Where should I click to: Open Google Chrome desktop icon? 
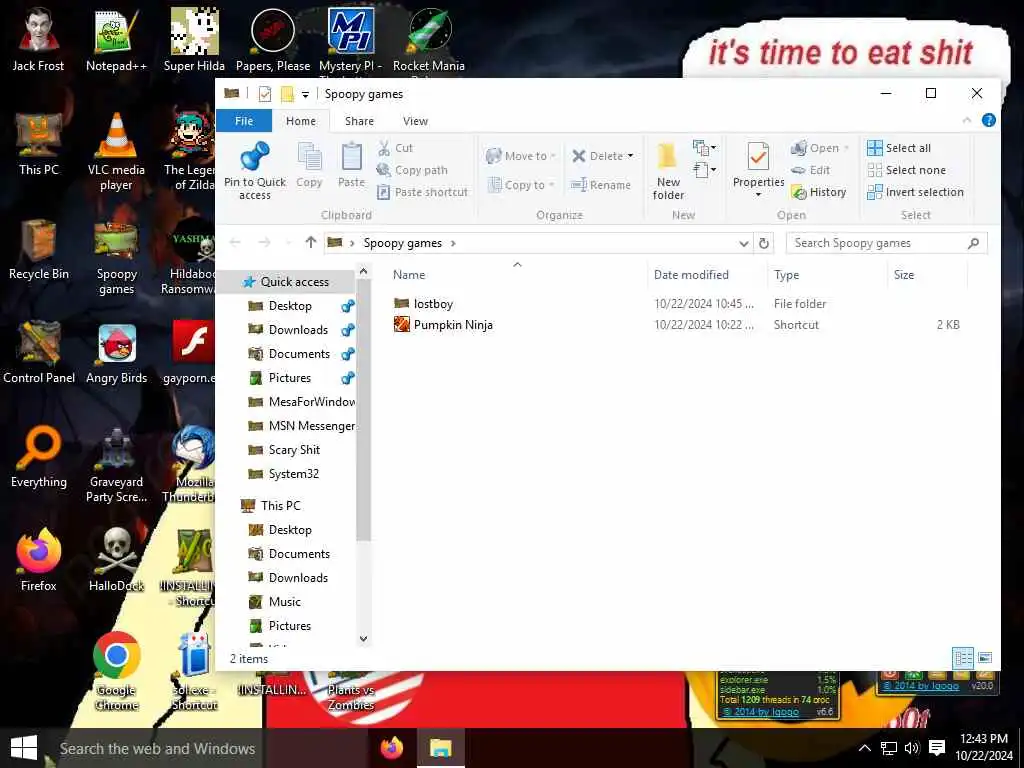(x=116, y=671)
